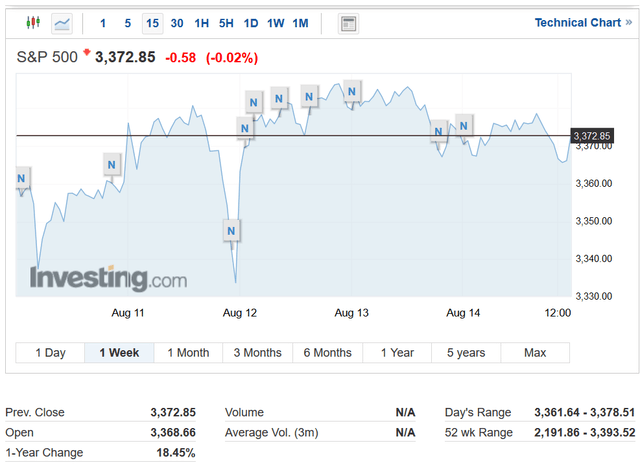640x465 pixels.
Task: Click the -0.58 price change value
Action: pyautogui.click(x=180, y=58)
